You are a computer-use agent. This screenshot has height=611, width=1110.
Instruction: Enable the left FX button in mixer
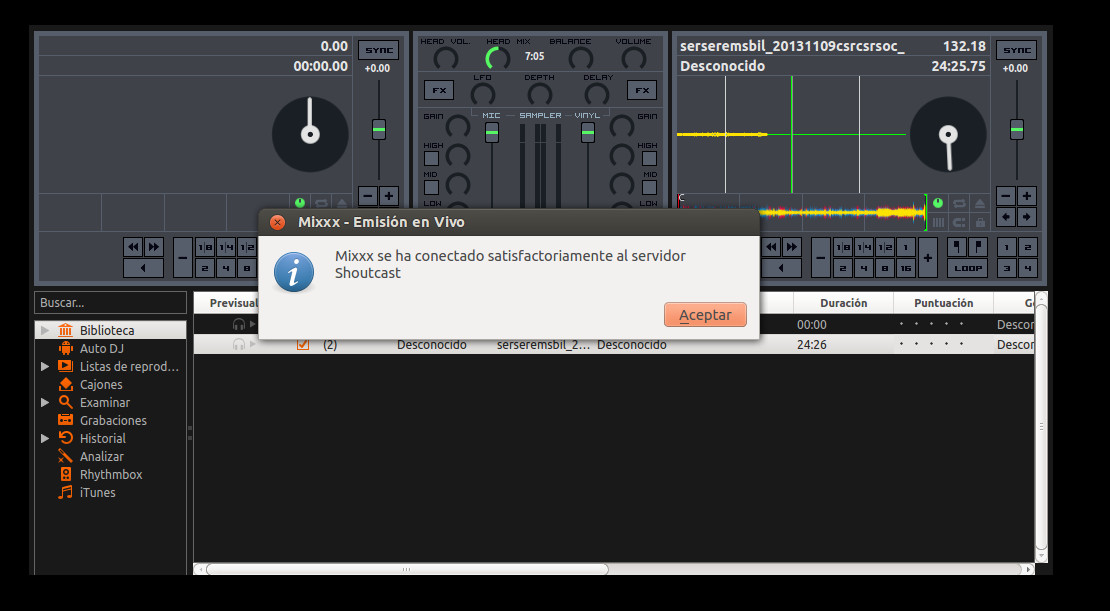(438, 90)
